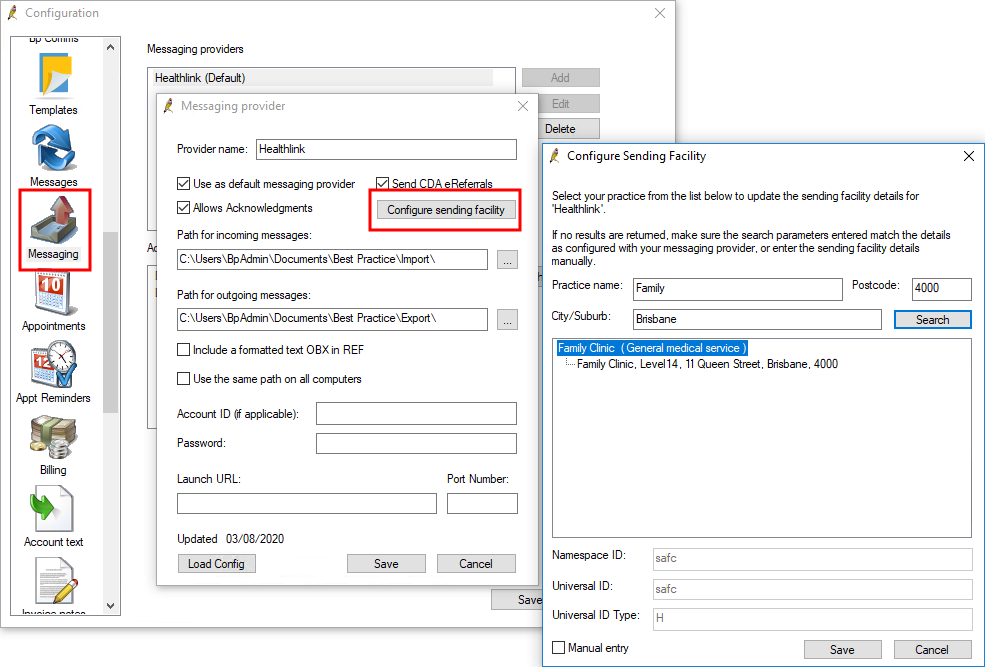
Task: Cancel the Configure Sending Facility dialog
Action: coord(932,649)
